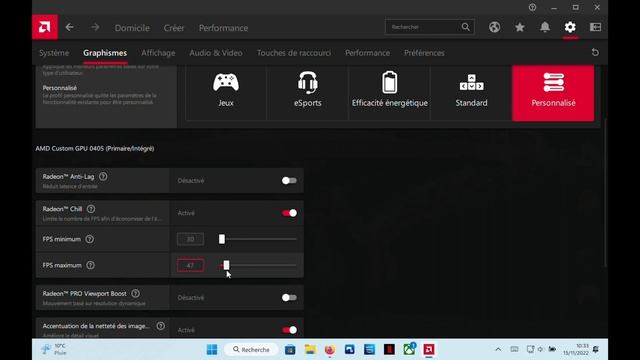640x360 pixels.
Task: Select the Standard graphics profile
Action: [x=471, y=93]
